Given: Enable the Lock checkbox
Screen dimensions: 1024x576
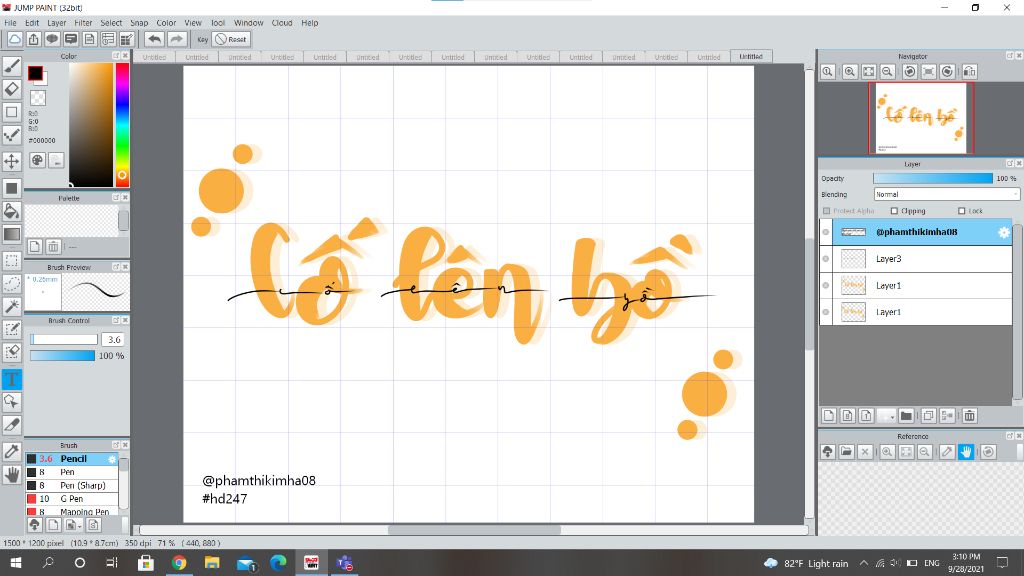Looking at the screenshot, I should pos(961,211).
